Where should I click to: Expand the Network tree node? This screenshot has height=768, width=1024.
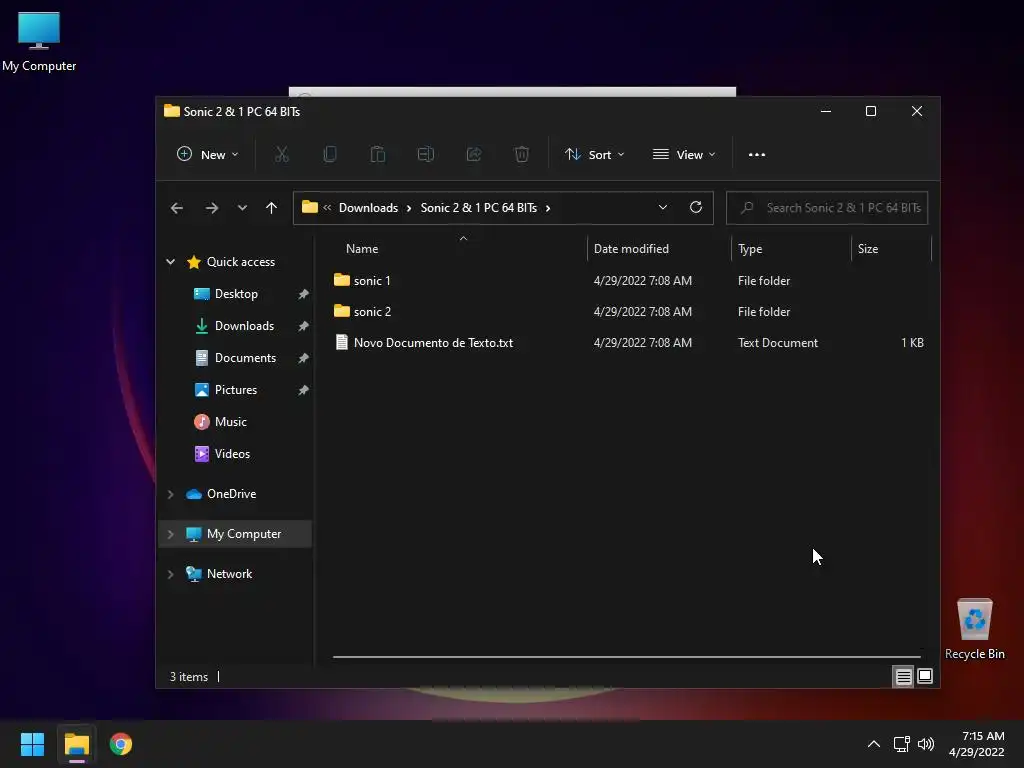pos(170,574)
